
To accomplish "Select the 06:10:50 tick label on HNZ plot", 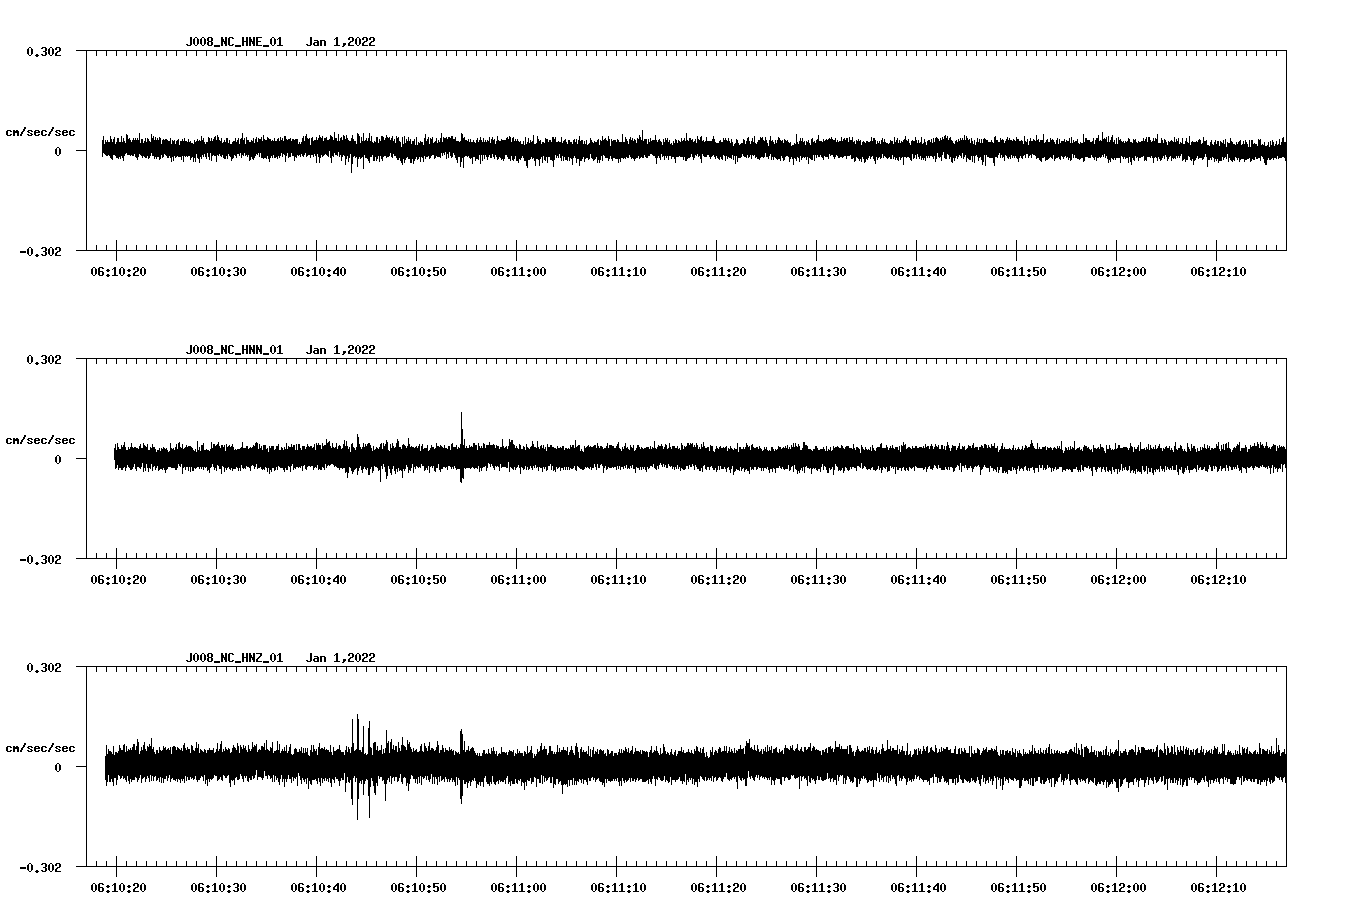I will point(418,888).
